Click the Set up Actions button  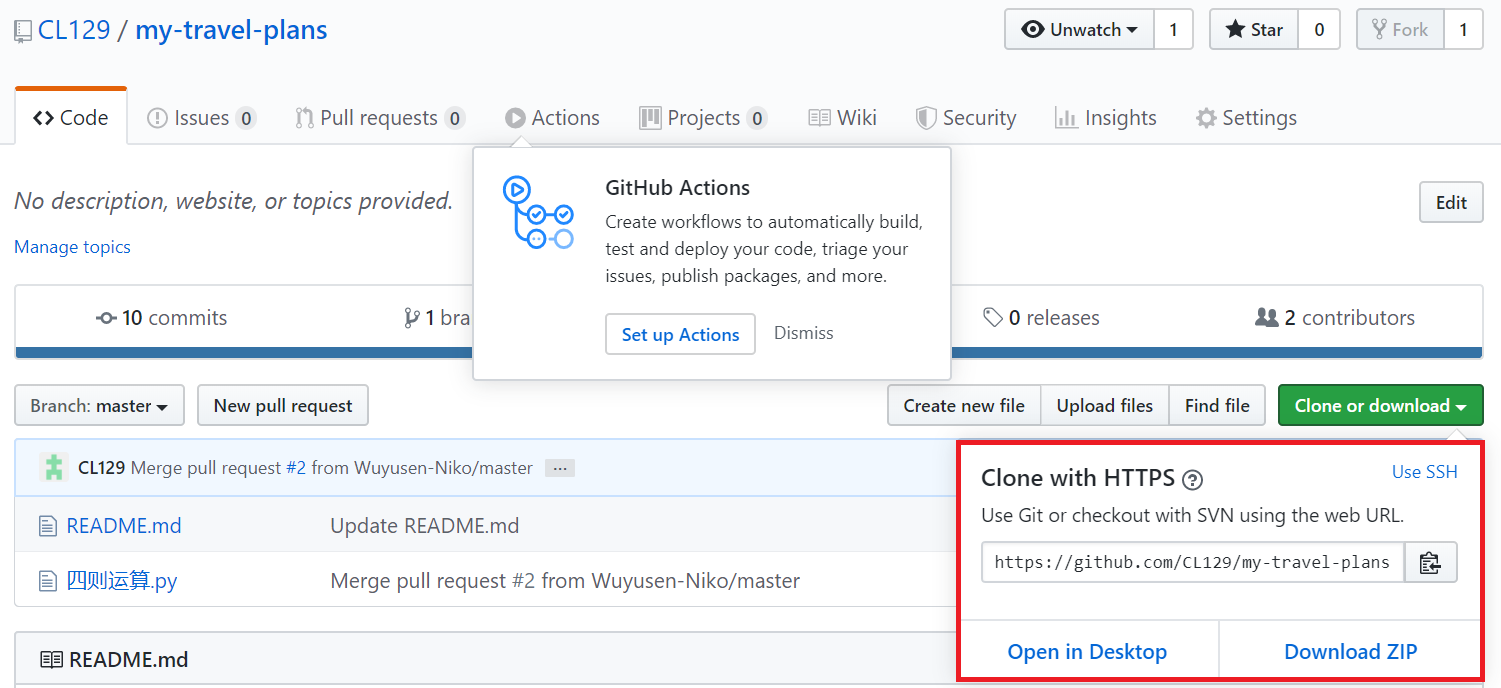[680, 334]
